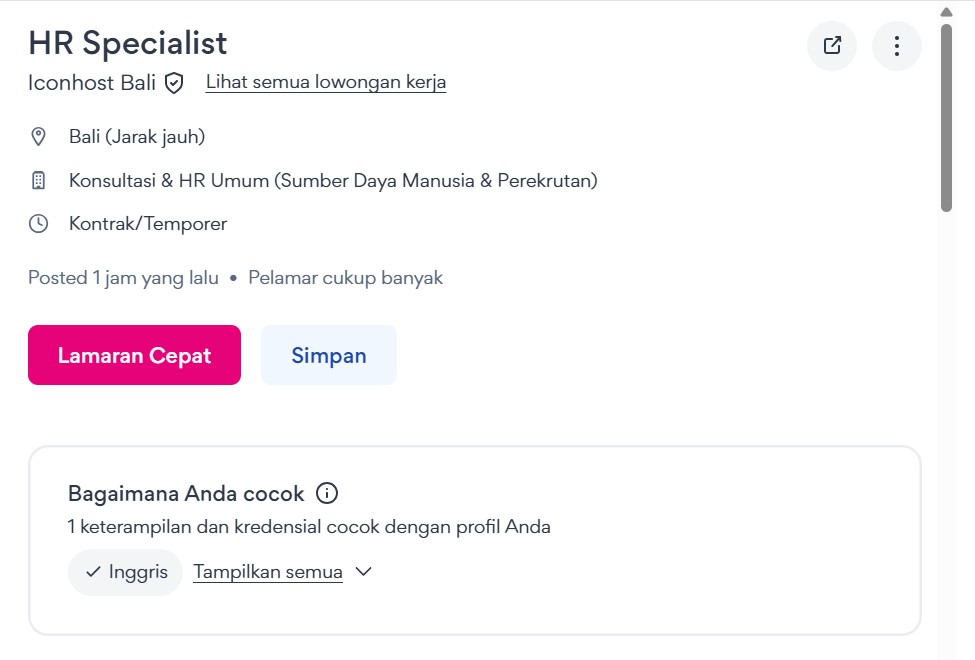Click the Kontrak/Temporer job type text
975x660 pixels.
coord(148,224)
